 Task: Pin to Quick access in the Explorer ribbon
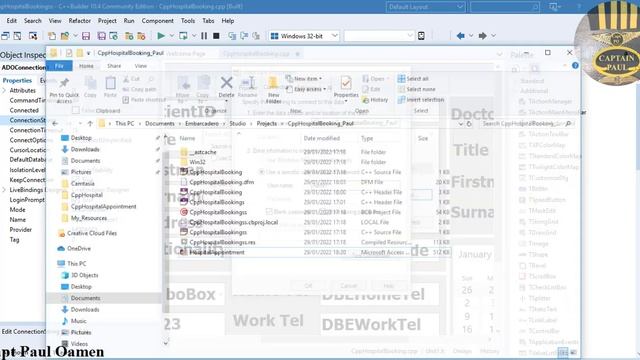coord(64,89)
